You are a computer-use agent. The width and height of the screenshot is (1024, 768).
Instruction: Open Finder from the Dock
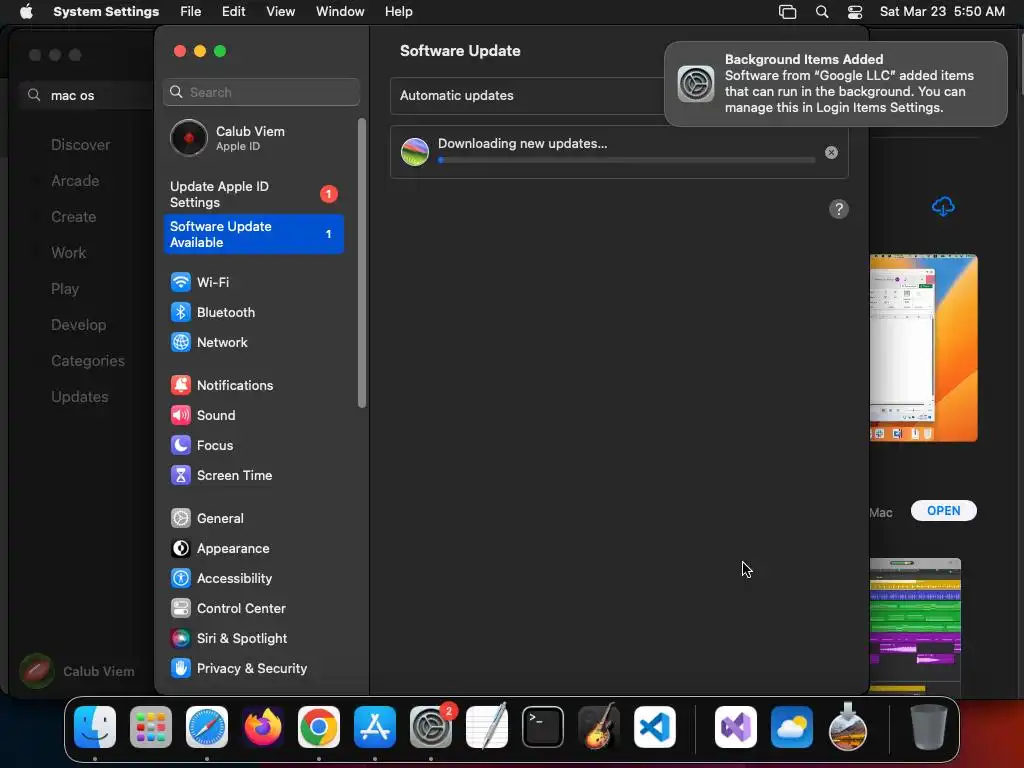click(95, 727)
